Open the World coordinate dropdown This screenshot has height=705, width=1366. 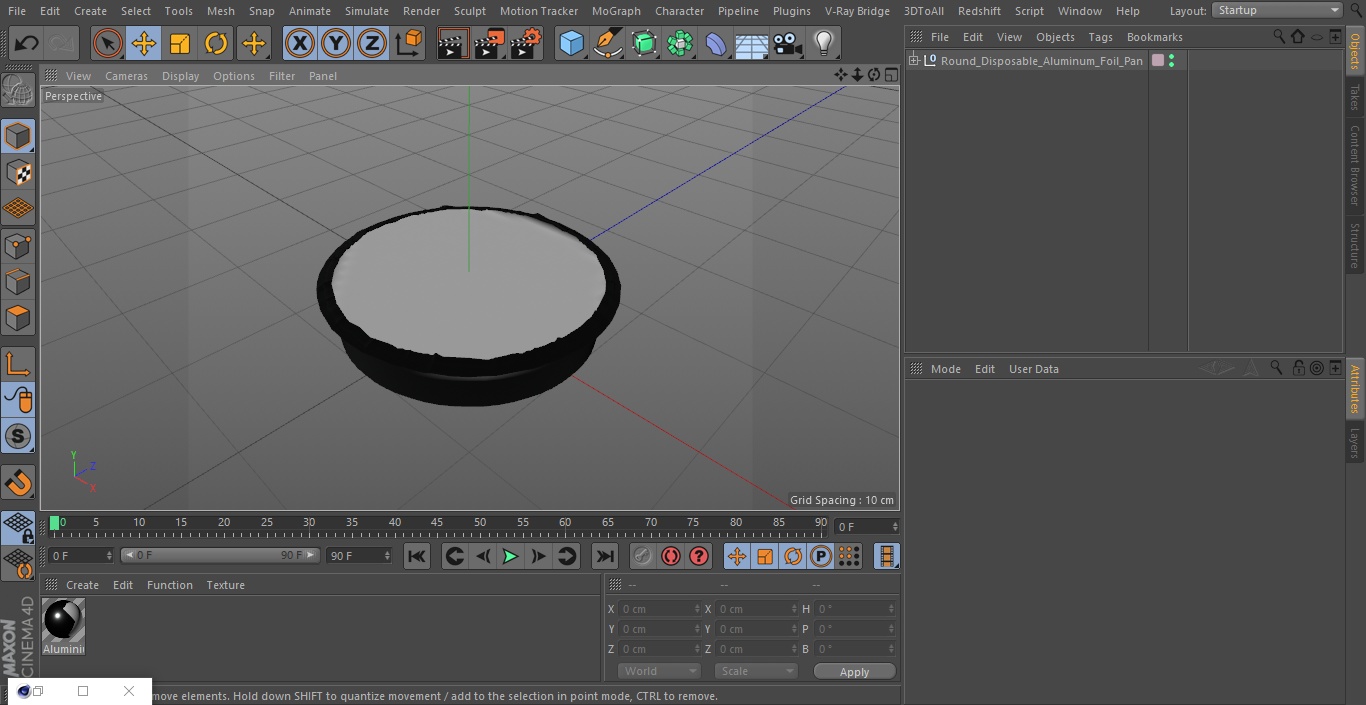[659, 671]
